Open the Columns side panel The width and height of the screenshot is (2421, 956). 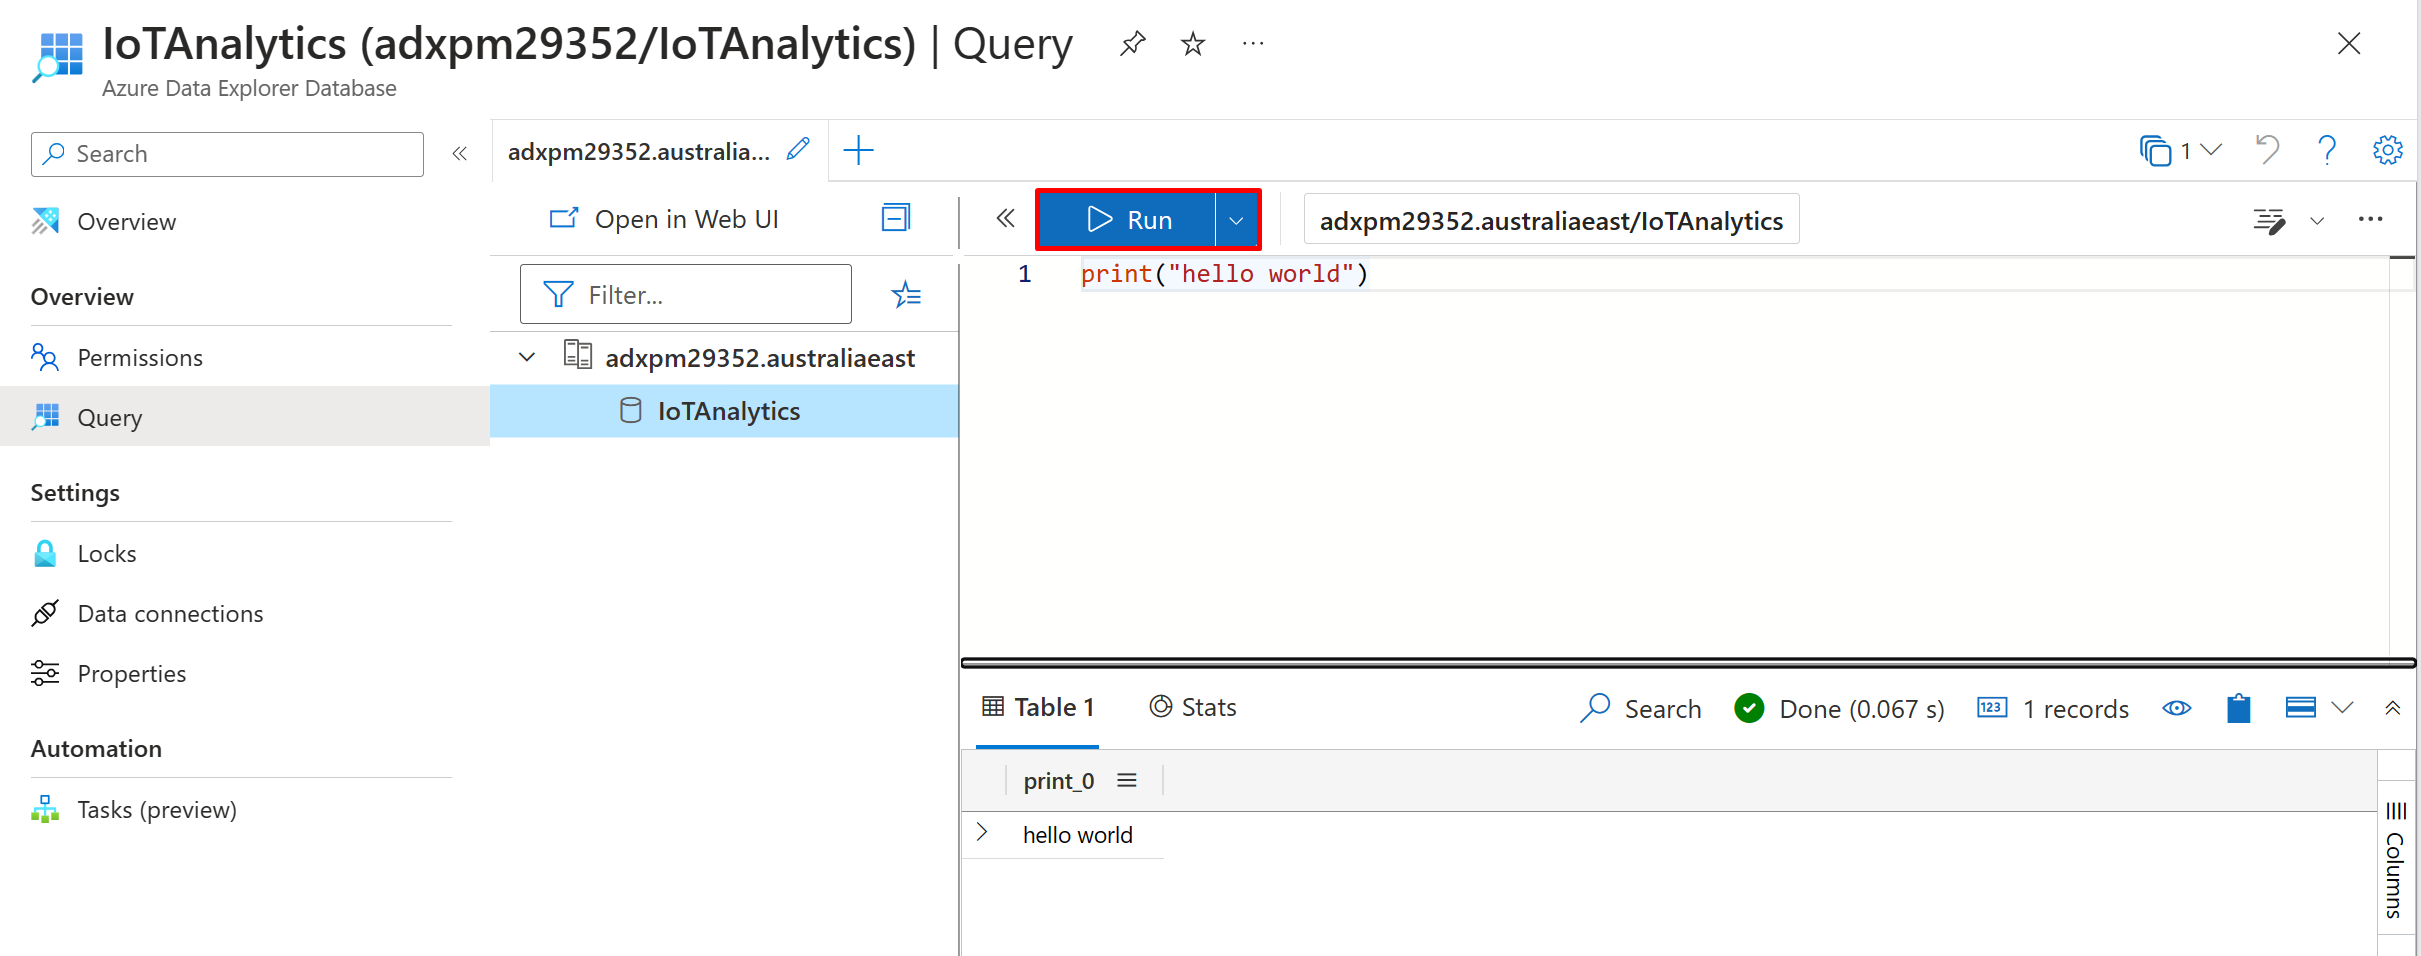pos(2396,858)
